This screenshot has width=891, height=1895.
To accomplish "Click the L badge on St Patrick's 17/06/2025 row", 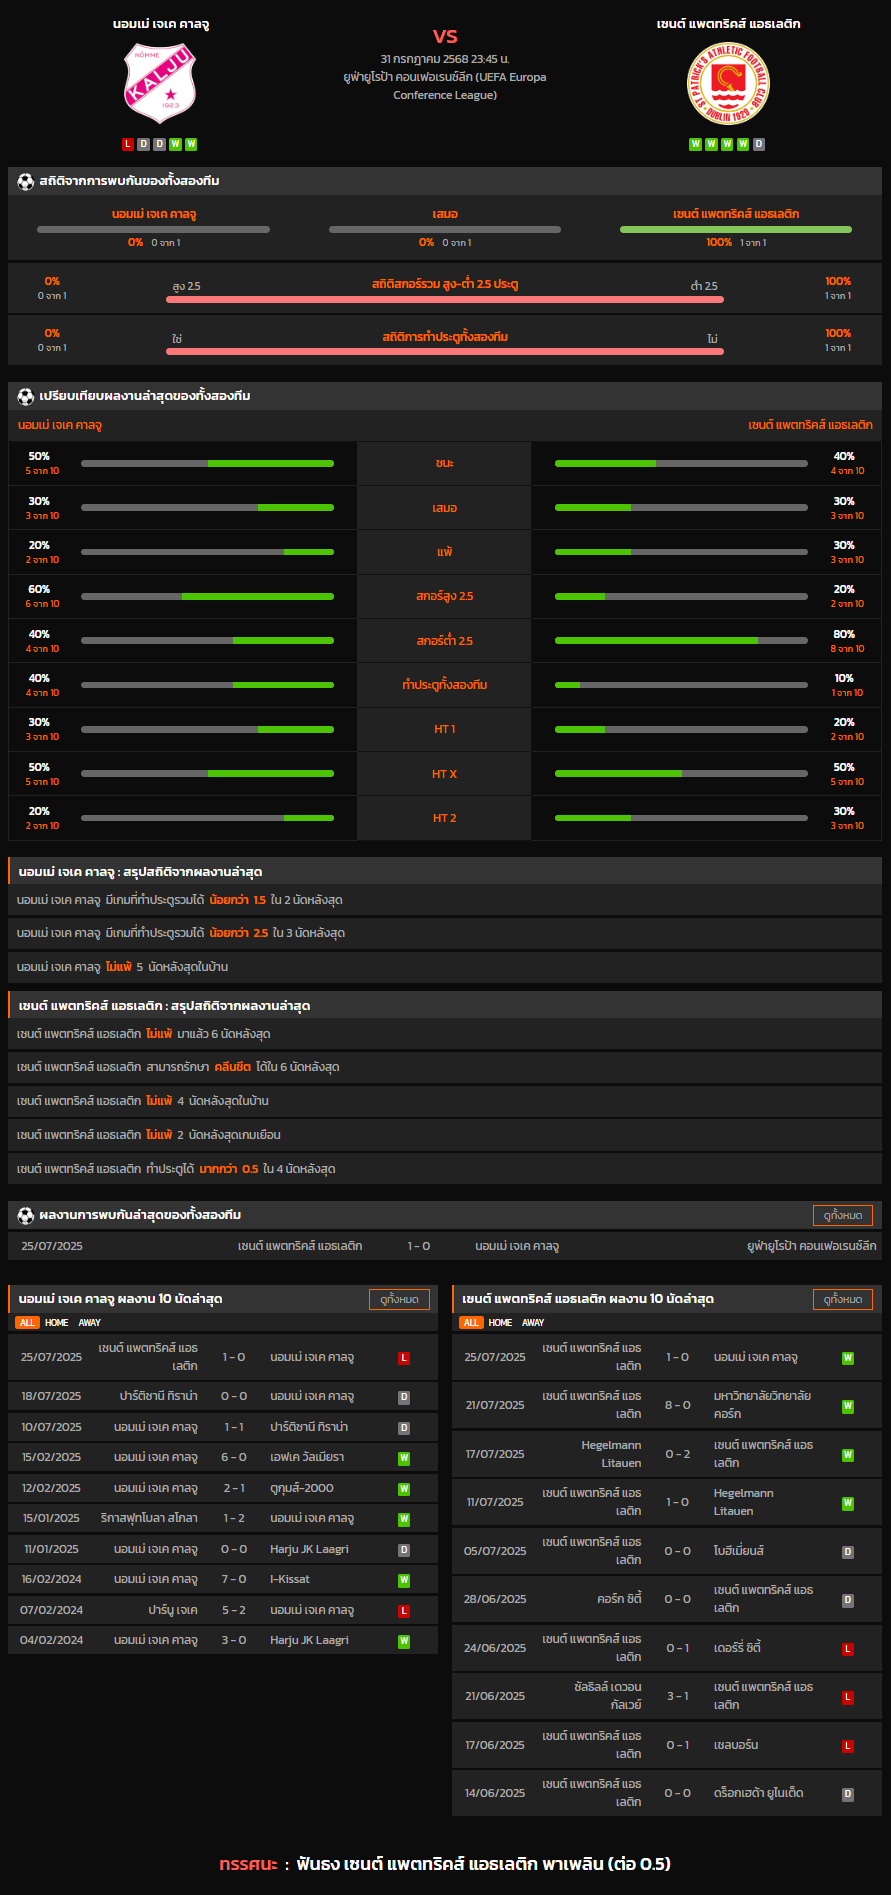I will point(848,1746).
